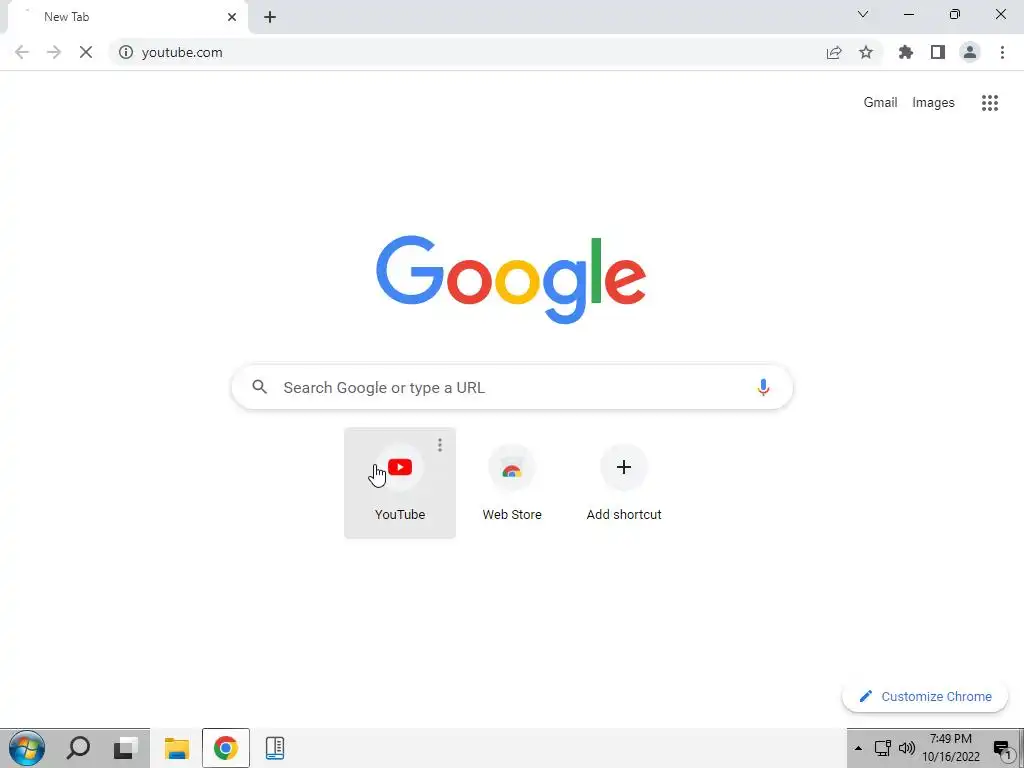Viewport: 1024px width, 768px height.
Task: View site information icon in address bar
Action: (126, 52)
